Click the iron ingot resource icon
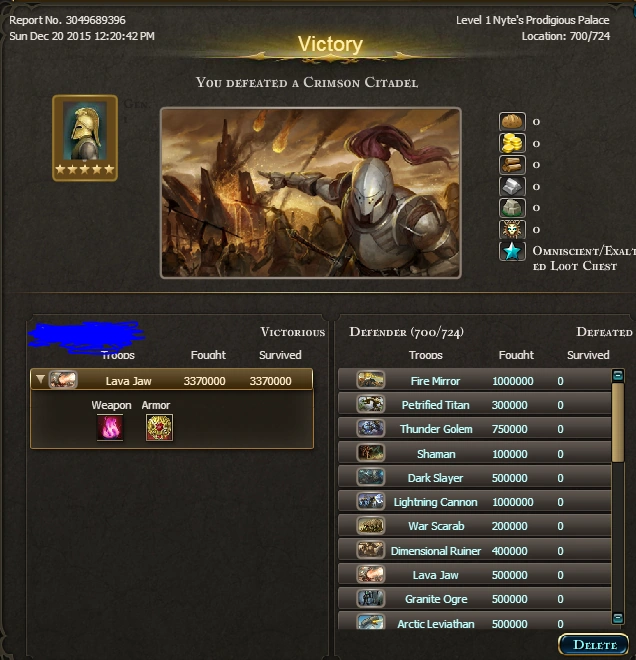The height and width of the screenshot is (660, 636). coord(512,186)
